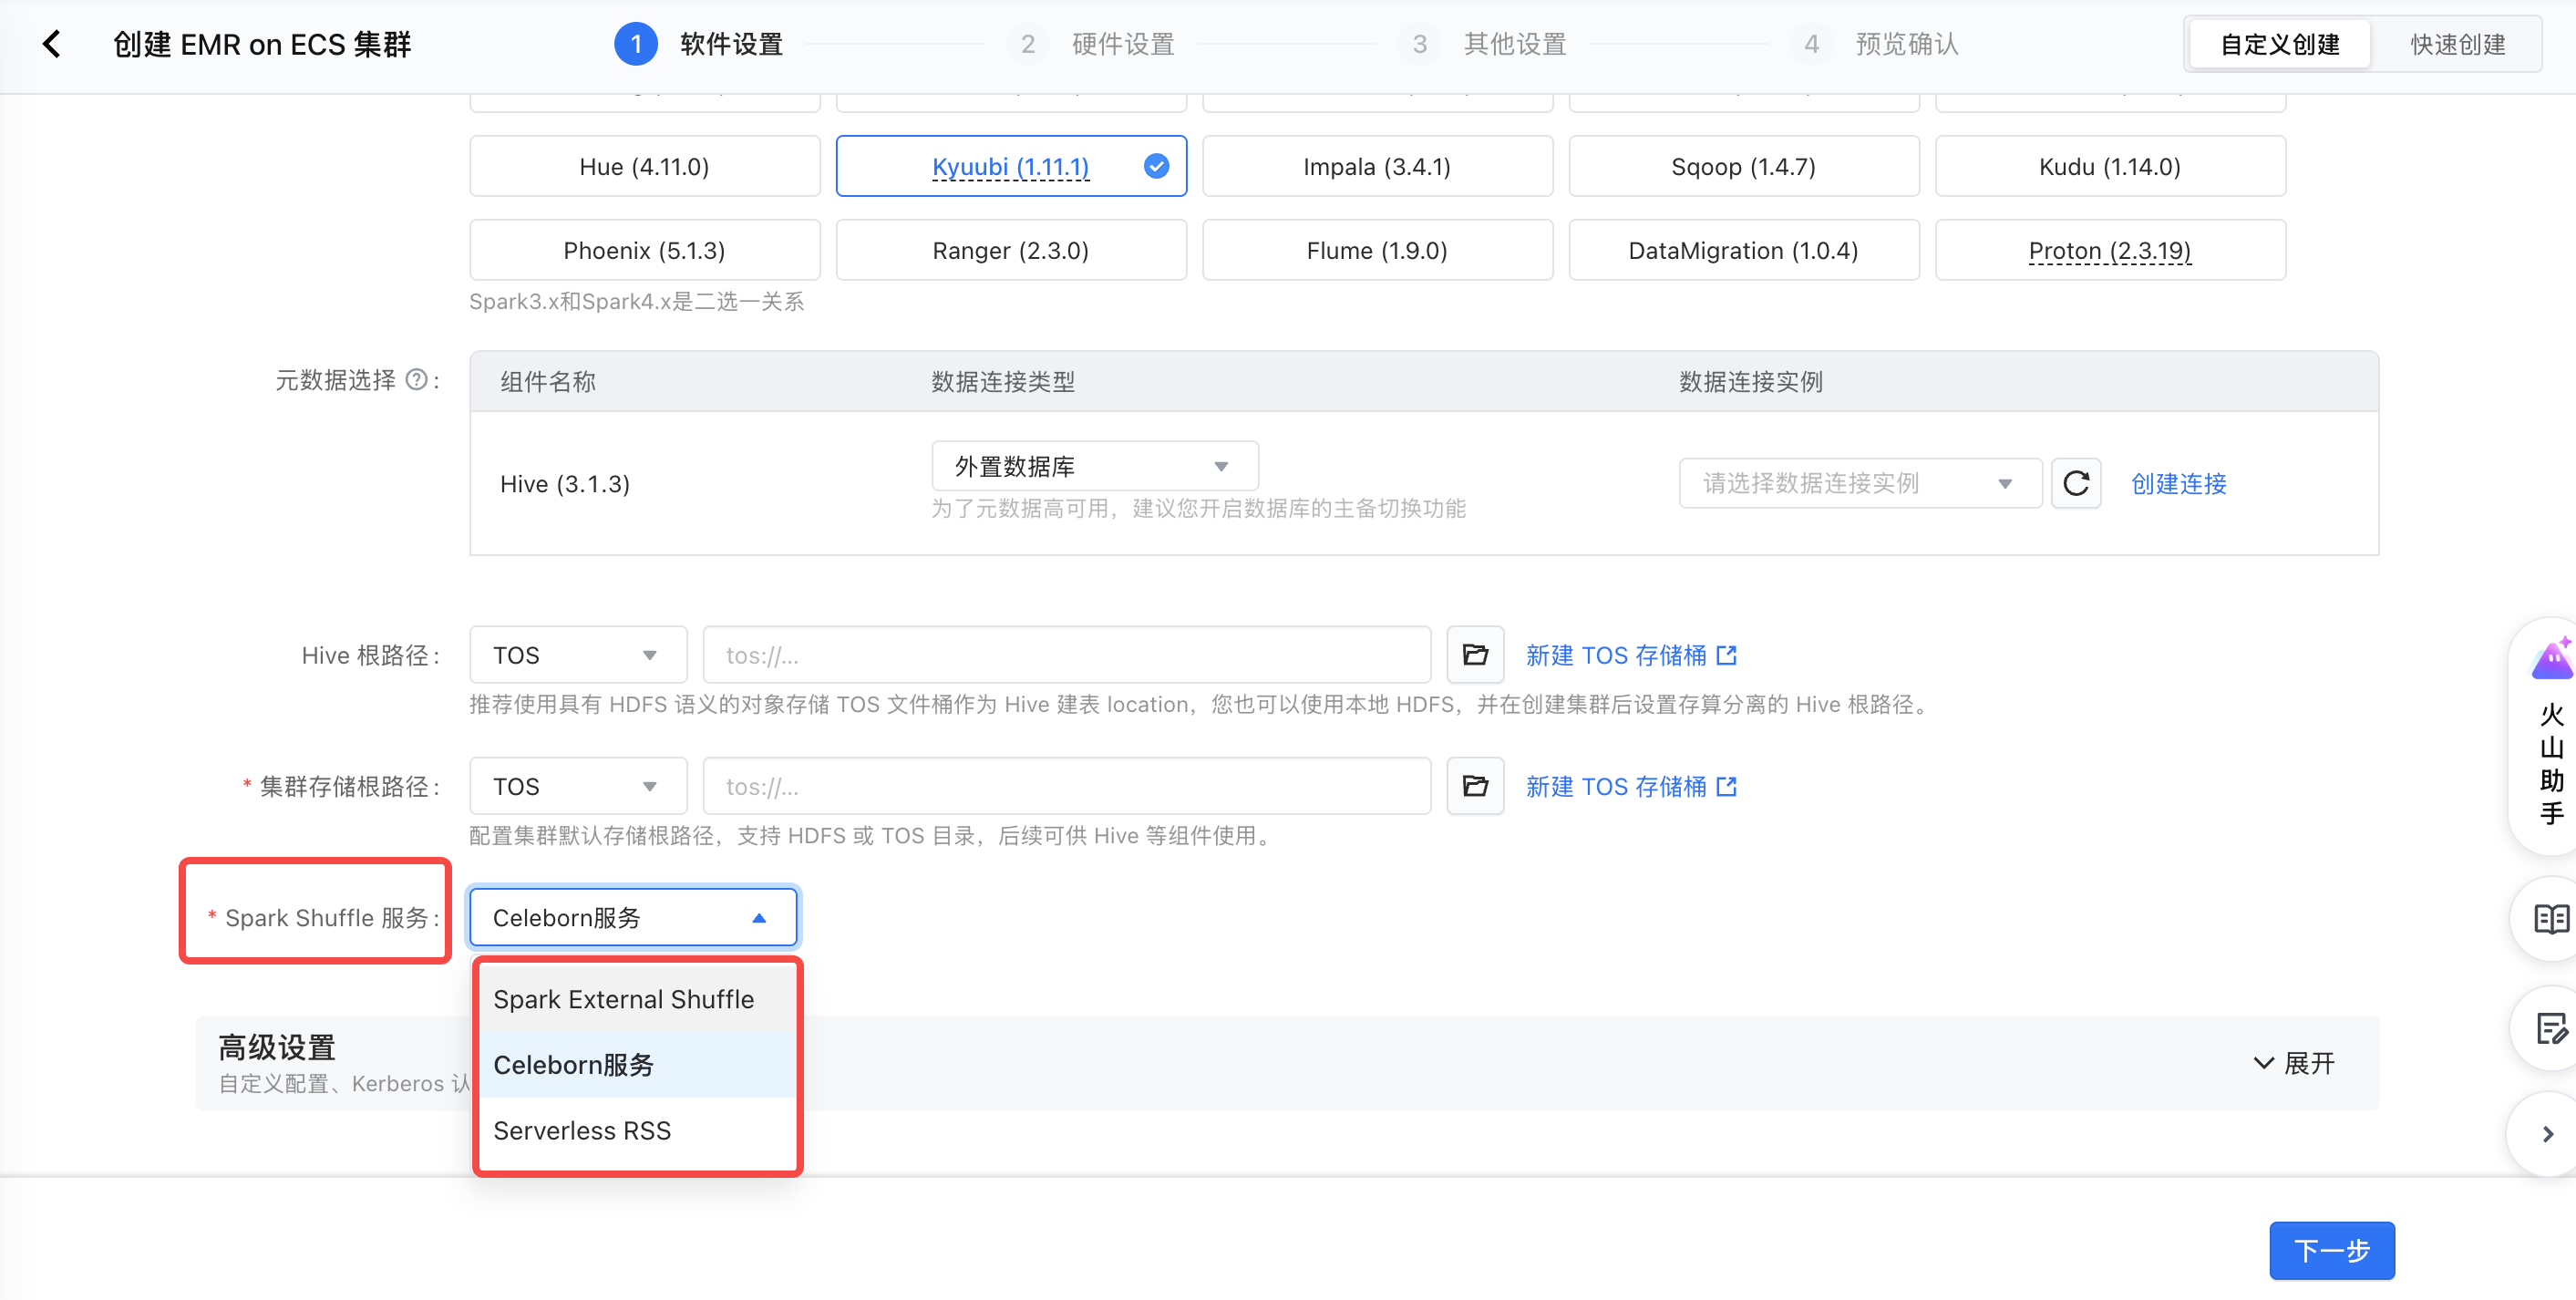Select the Kudu (1.14.0) component

tap(2110, 166)
